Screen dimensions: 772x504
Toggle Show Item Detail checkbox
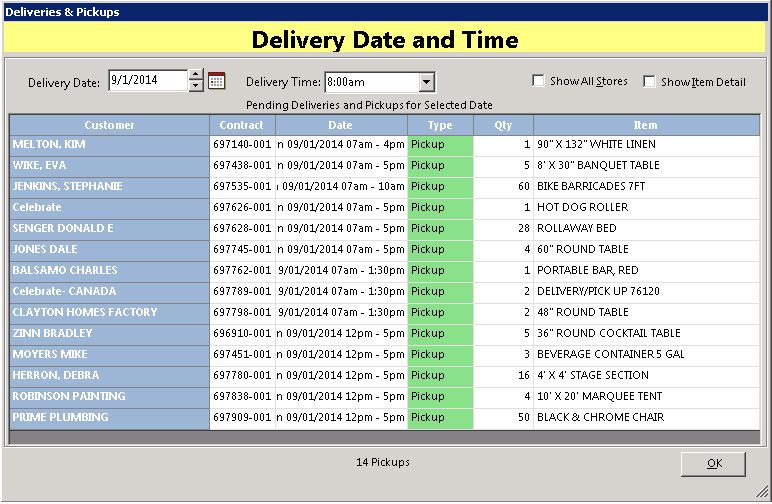point(650,82)
